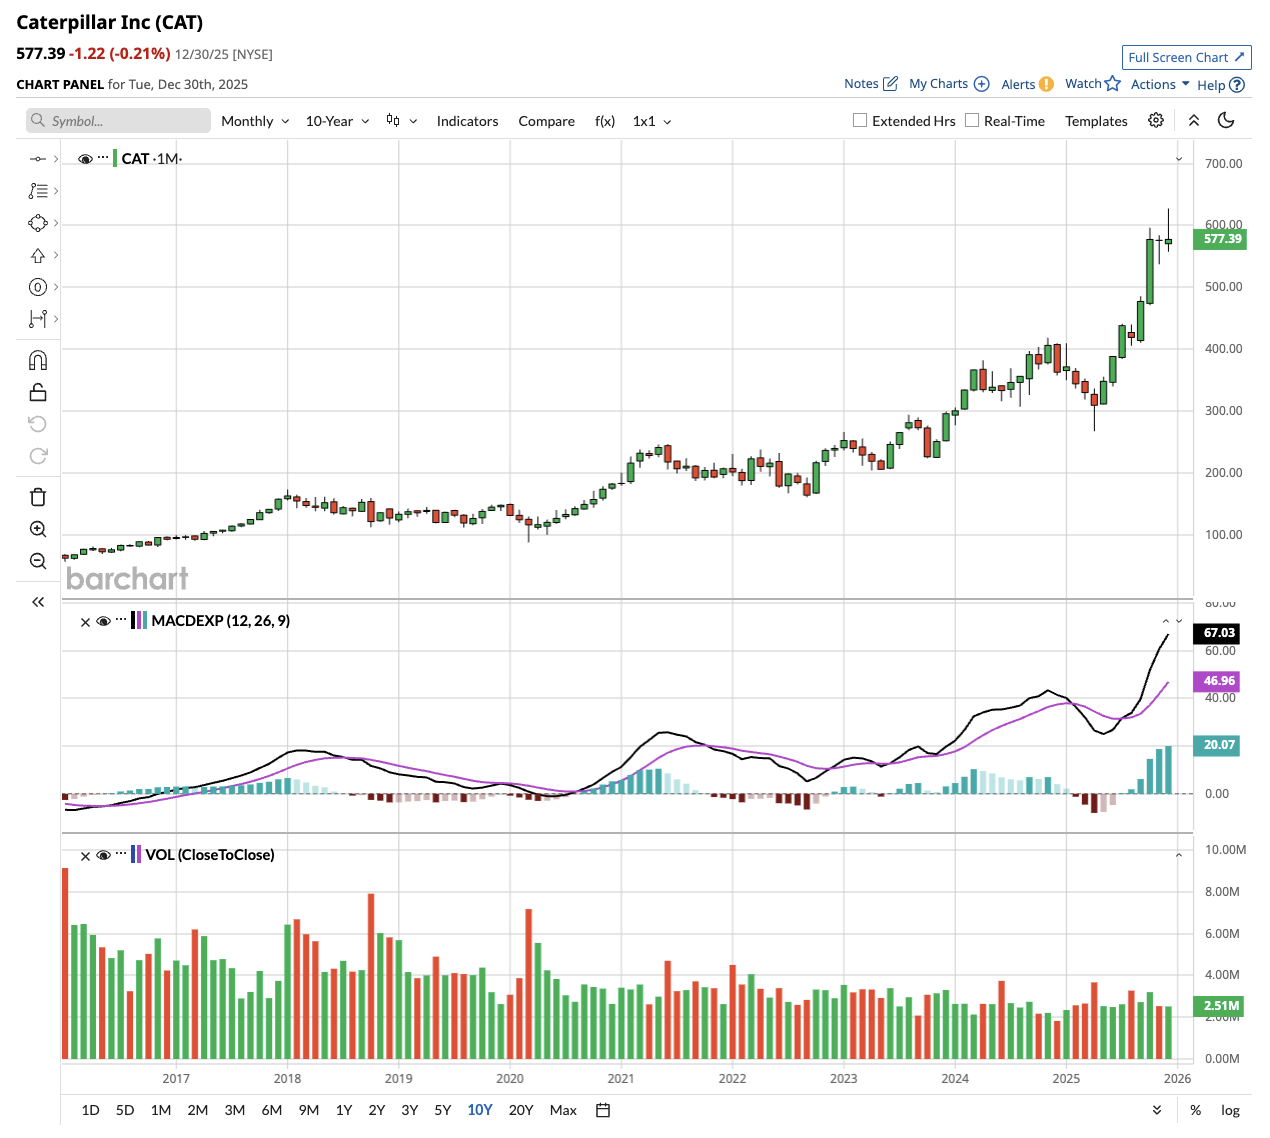Screen dimensions: 1270x1138
Task: Click the trash can delete drawings icon
Action: pos(38,497)
